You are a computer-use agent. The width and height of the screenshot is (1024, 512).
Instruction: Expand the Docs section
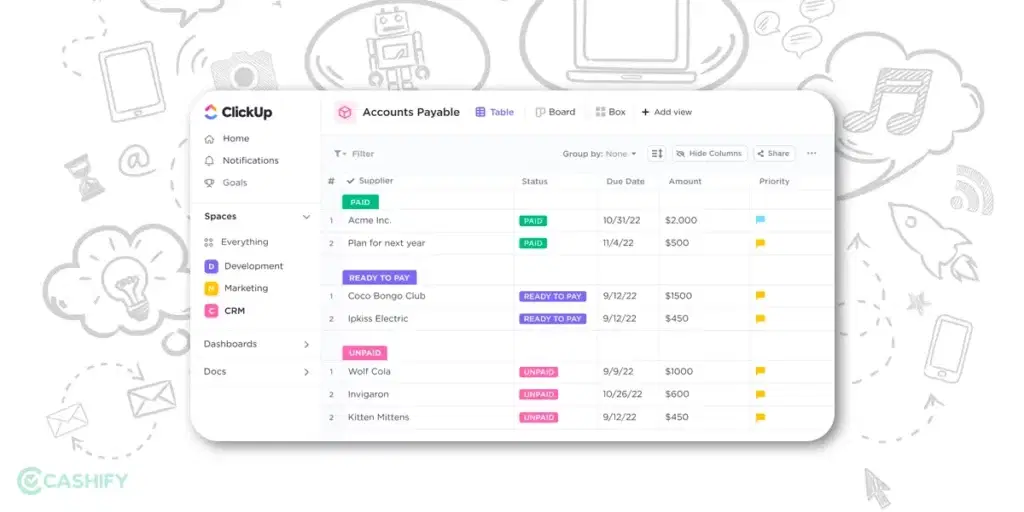pos(306,372)
